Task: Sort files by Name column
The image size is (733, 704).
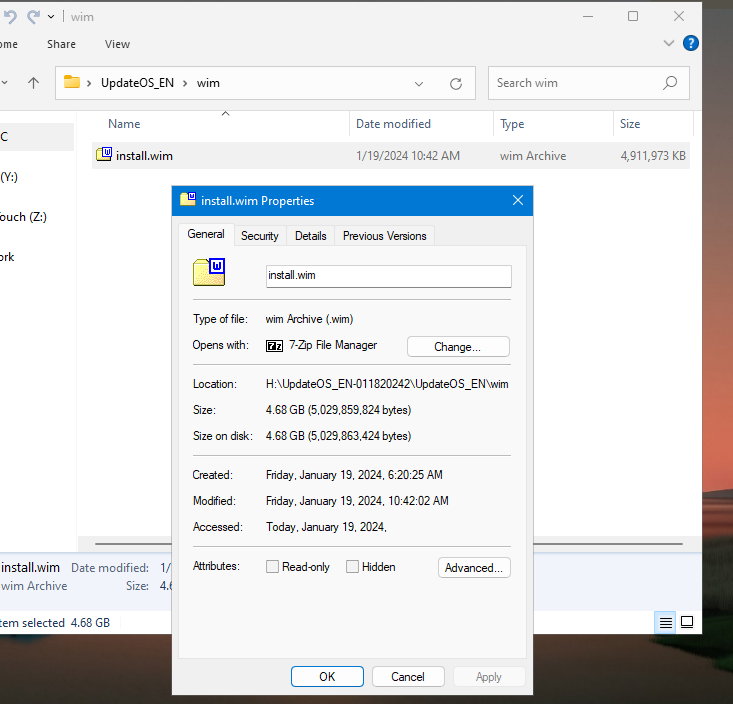Action: point(124,124)
